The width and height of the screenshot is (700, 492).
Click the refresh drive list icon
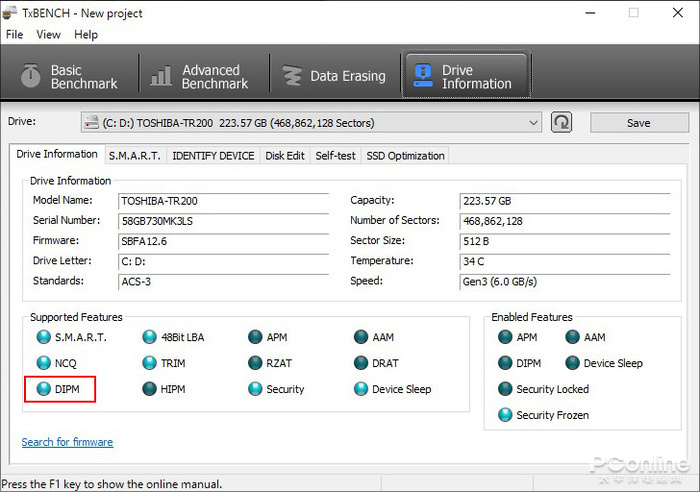point(562,123)
